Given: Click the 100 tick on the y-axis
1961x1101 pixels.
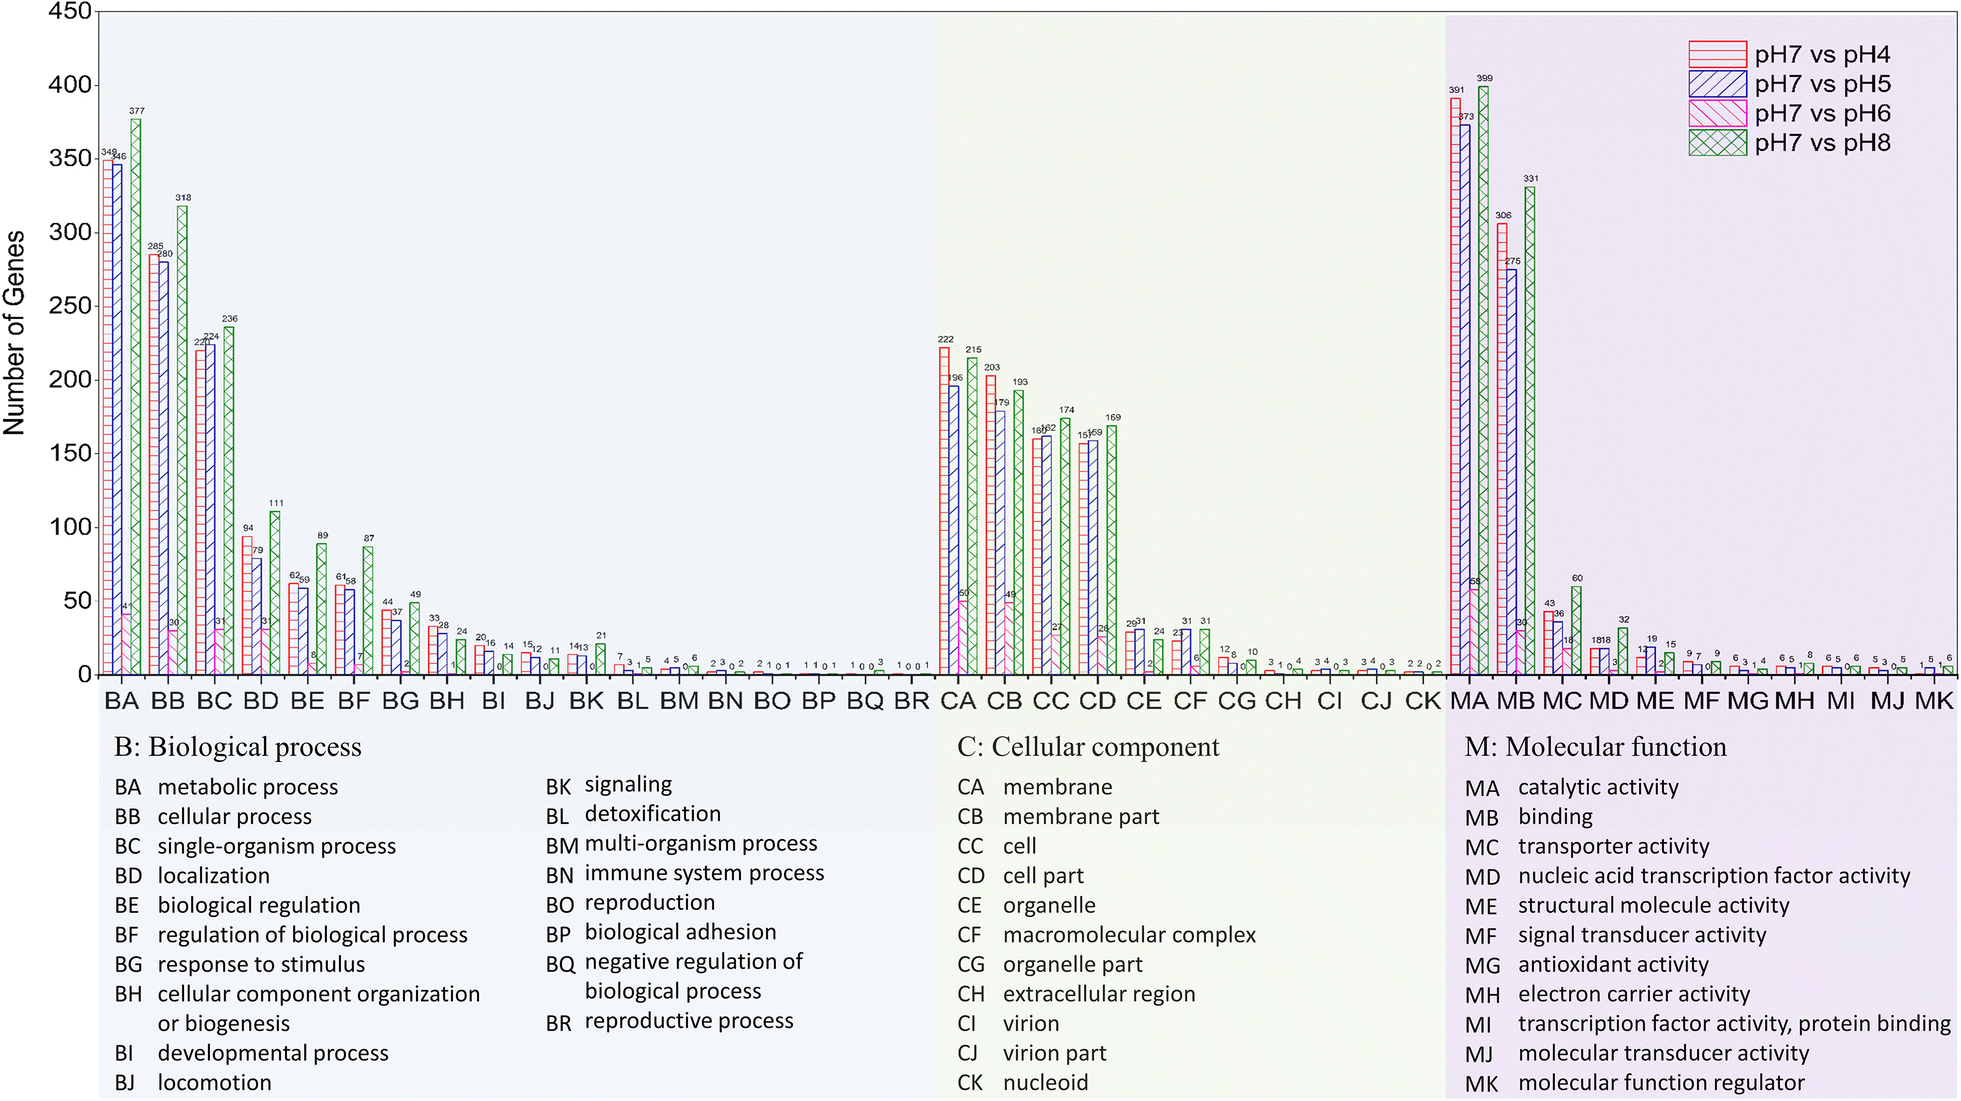Looking at the screenshot, I should (x=69, y=527).
